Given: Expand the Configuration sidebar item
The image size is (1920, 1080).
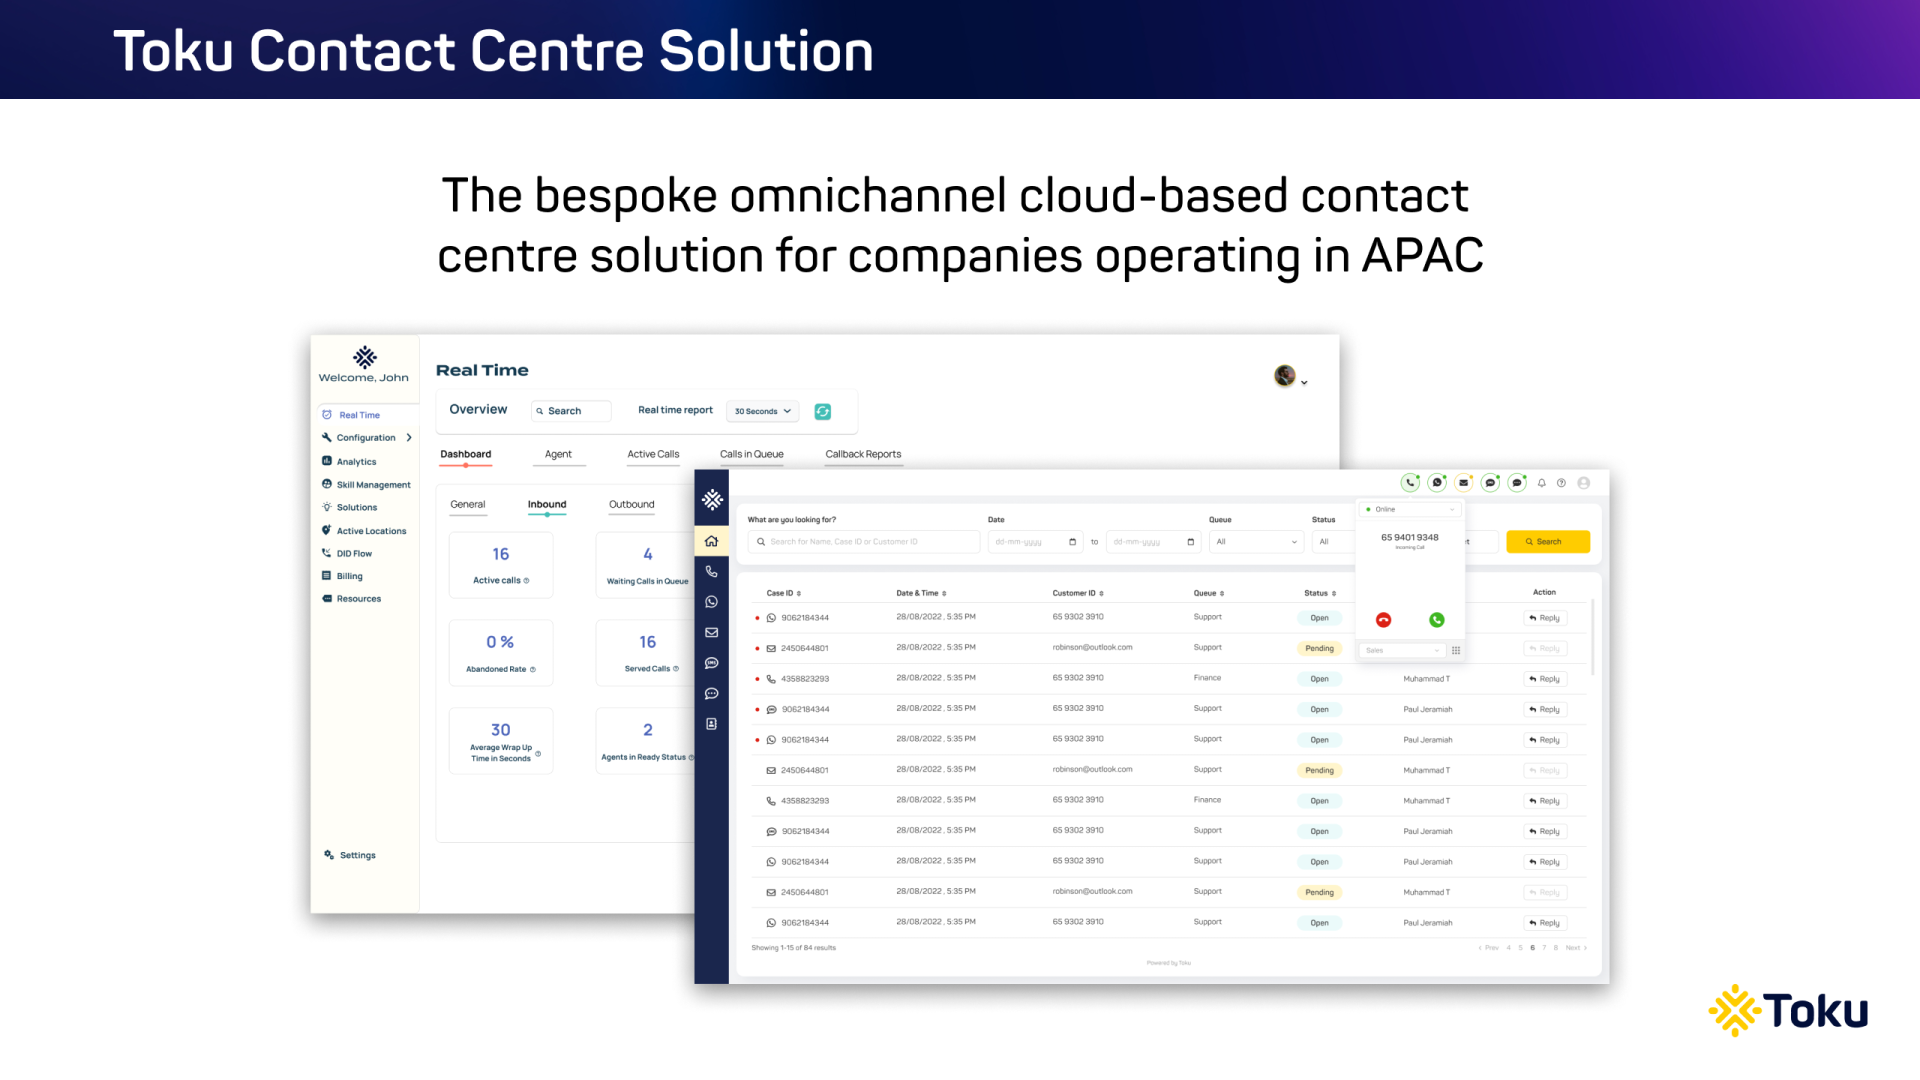Looking at the screenshot, I should tap(367, 438).
